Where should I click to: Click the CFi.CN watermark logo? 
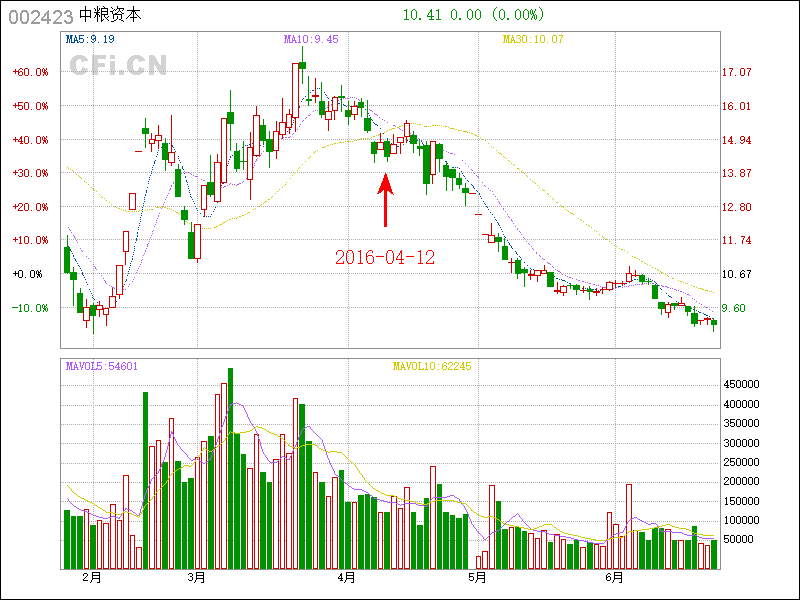tap(117, 65)
